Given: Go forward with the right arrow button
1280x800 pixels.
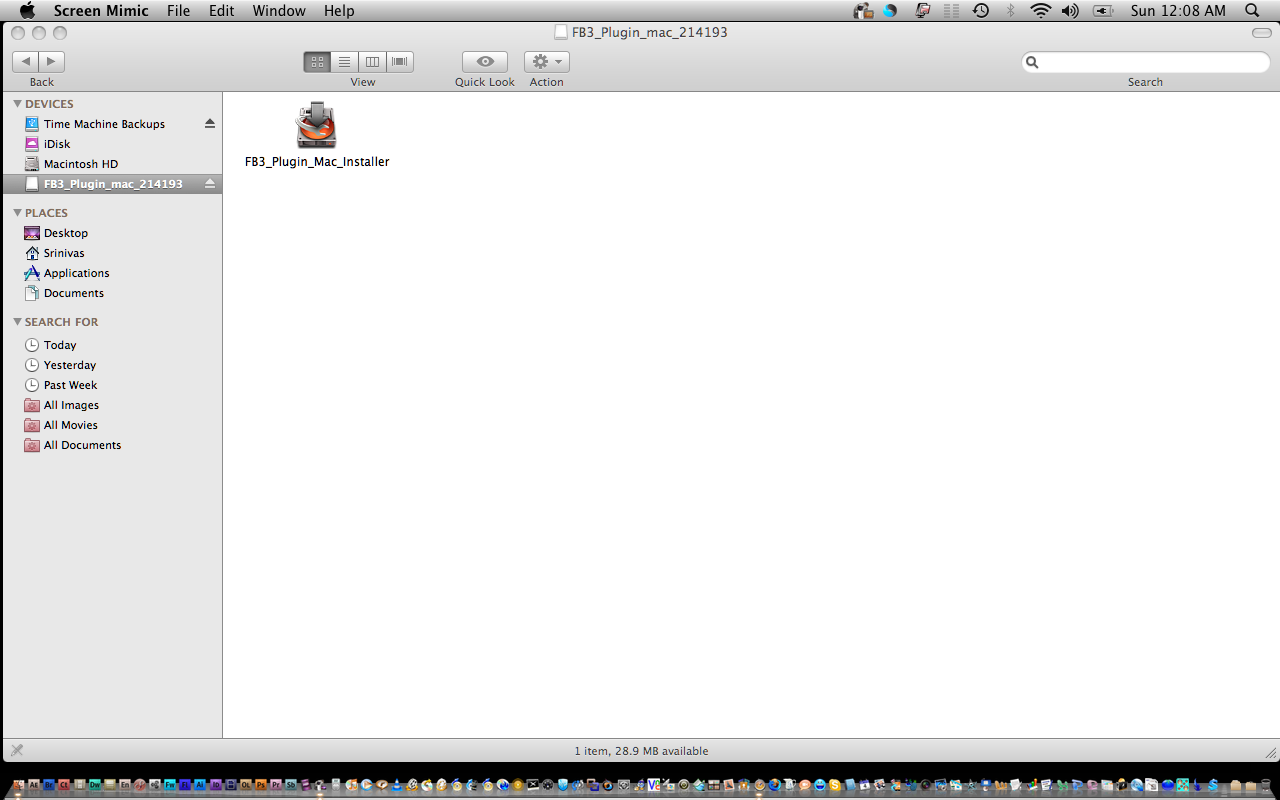Looking at the screenshot, I should coord(52,61).
